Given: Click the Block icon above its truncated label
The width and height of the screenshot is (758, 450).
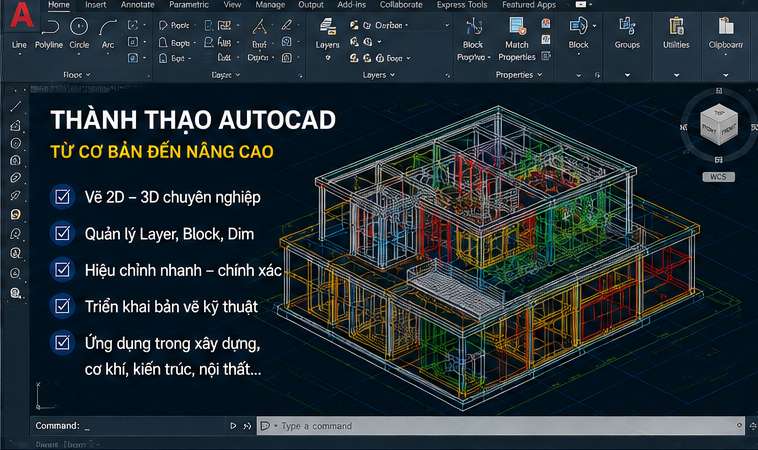Looking at the screenshot, I should 473,27.
